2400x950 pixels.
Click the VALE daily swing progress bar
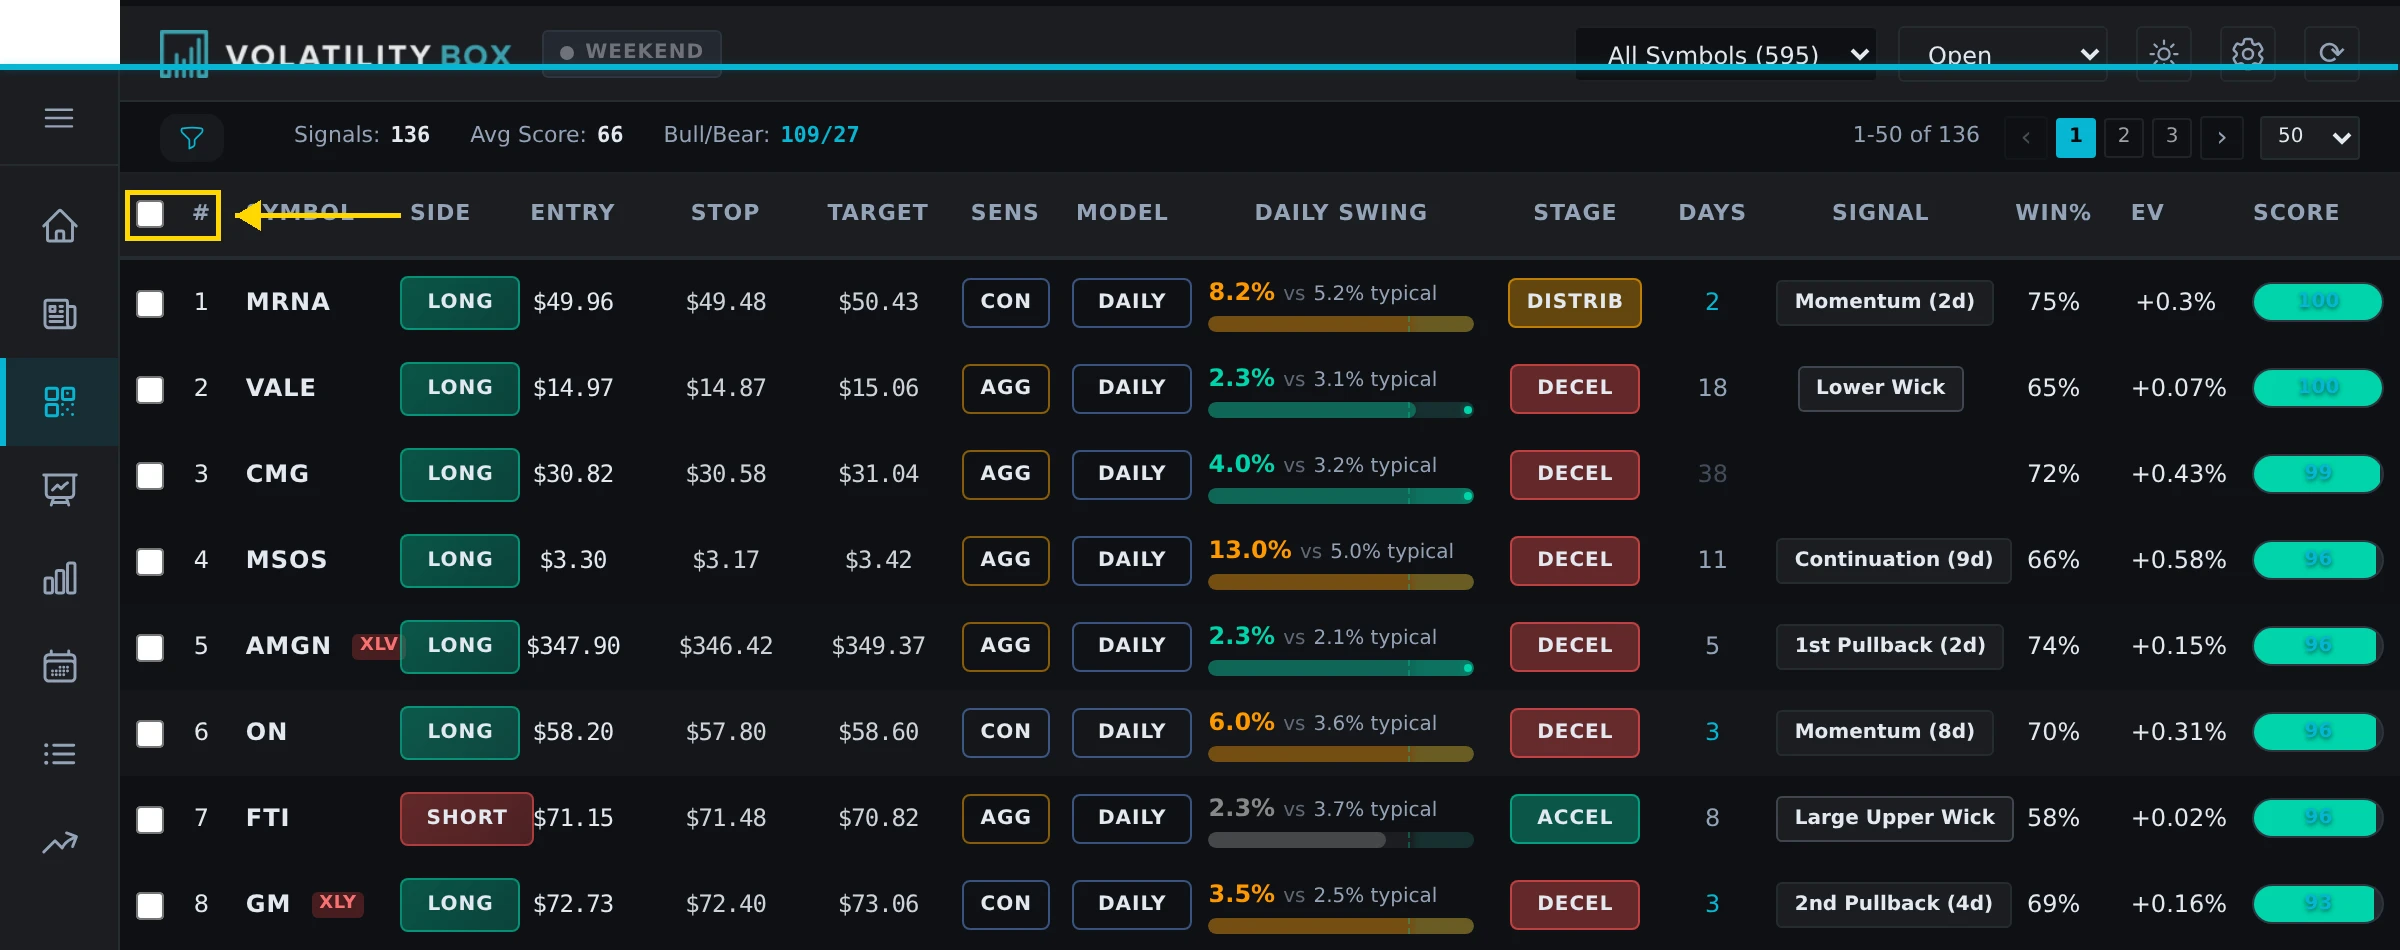click(1341, 410)
